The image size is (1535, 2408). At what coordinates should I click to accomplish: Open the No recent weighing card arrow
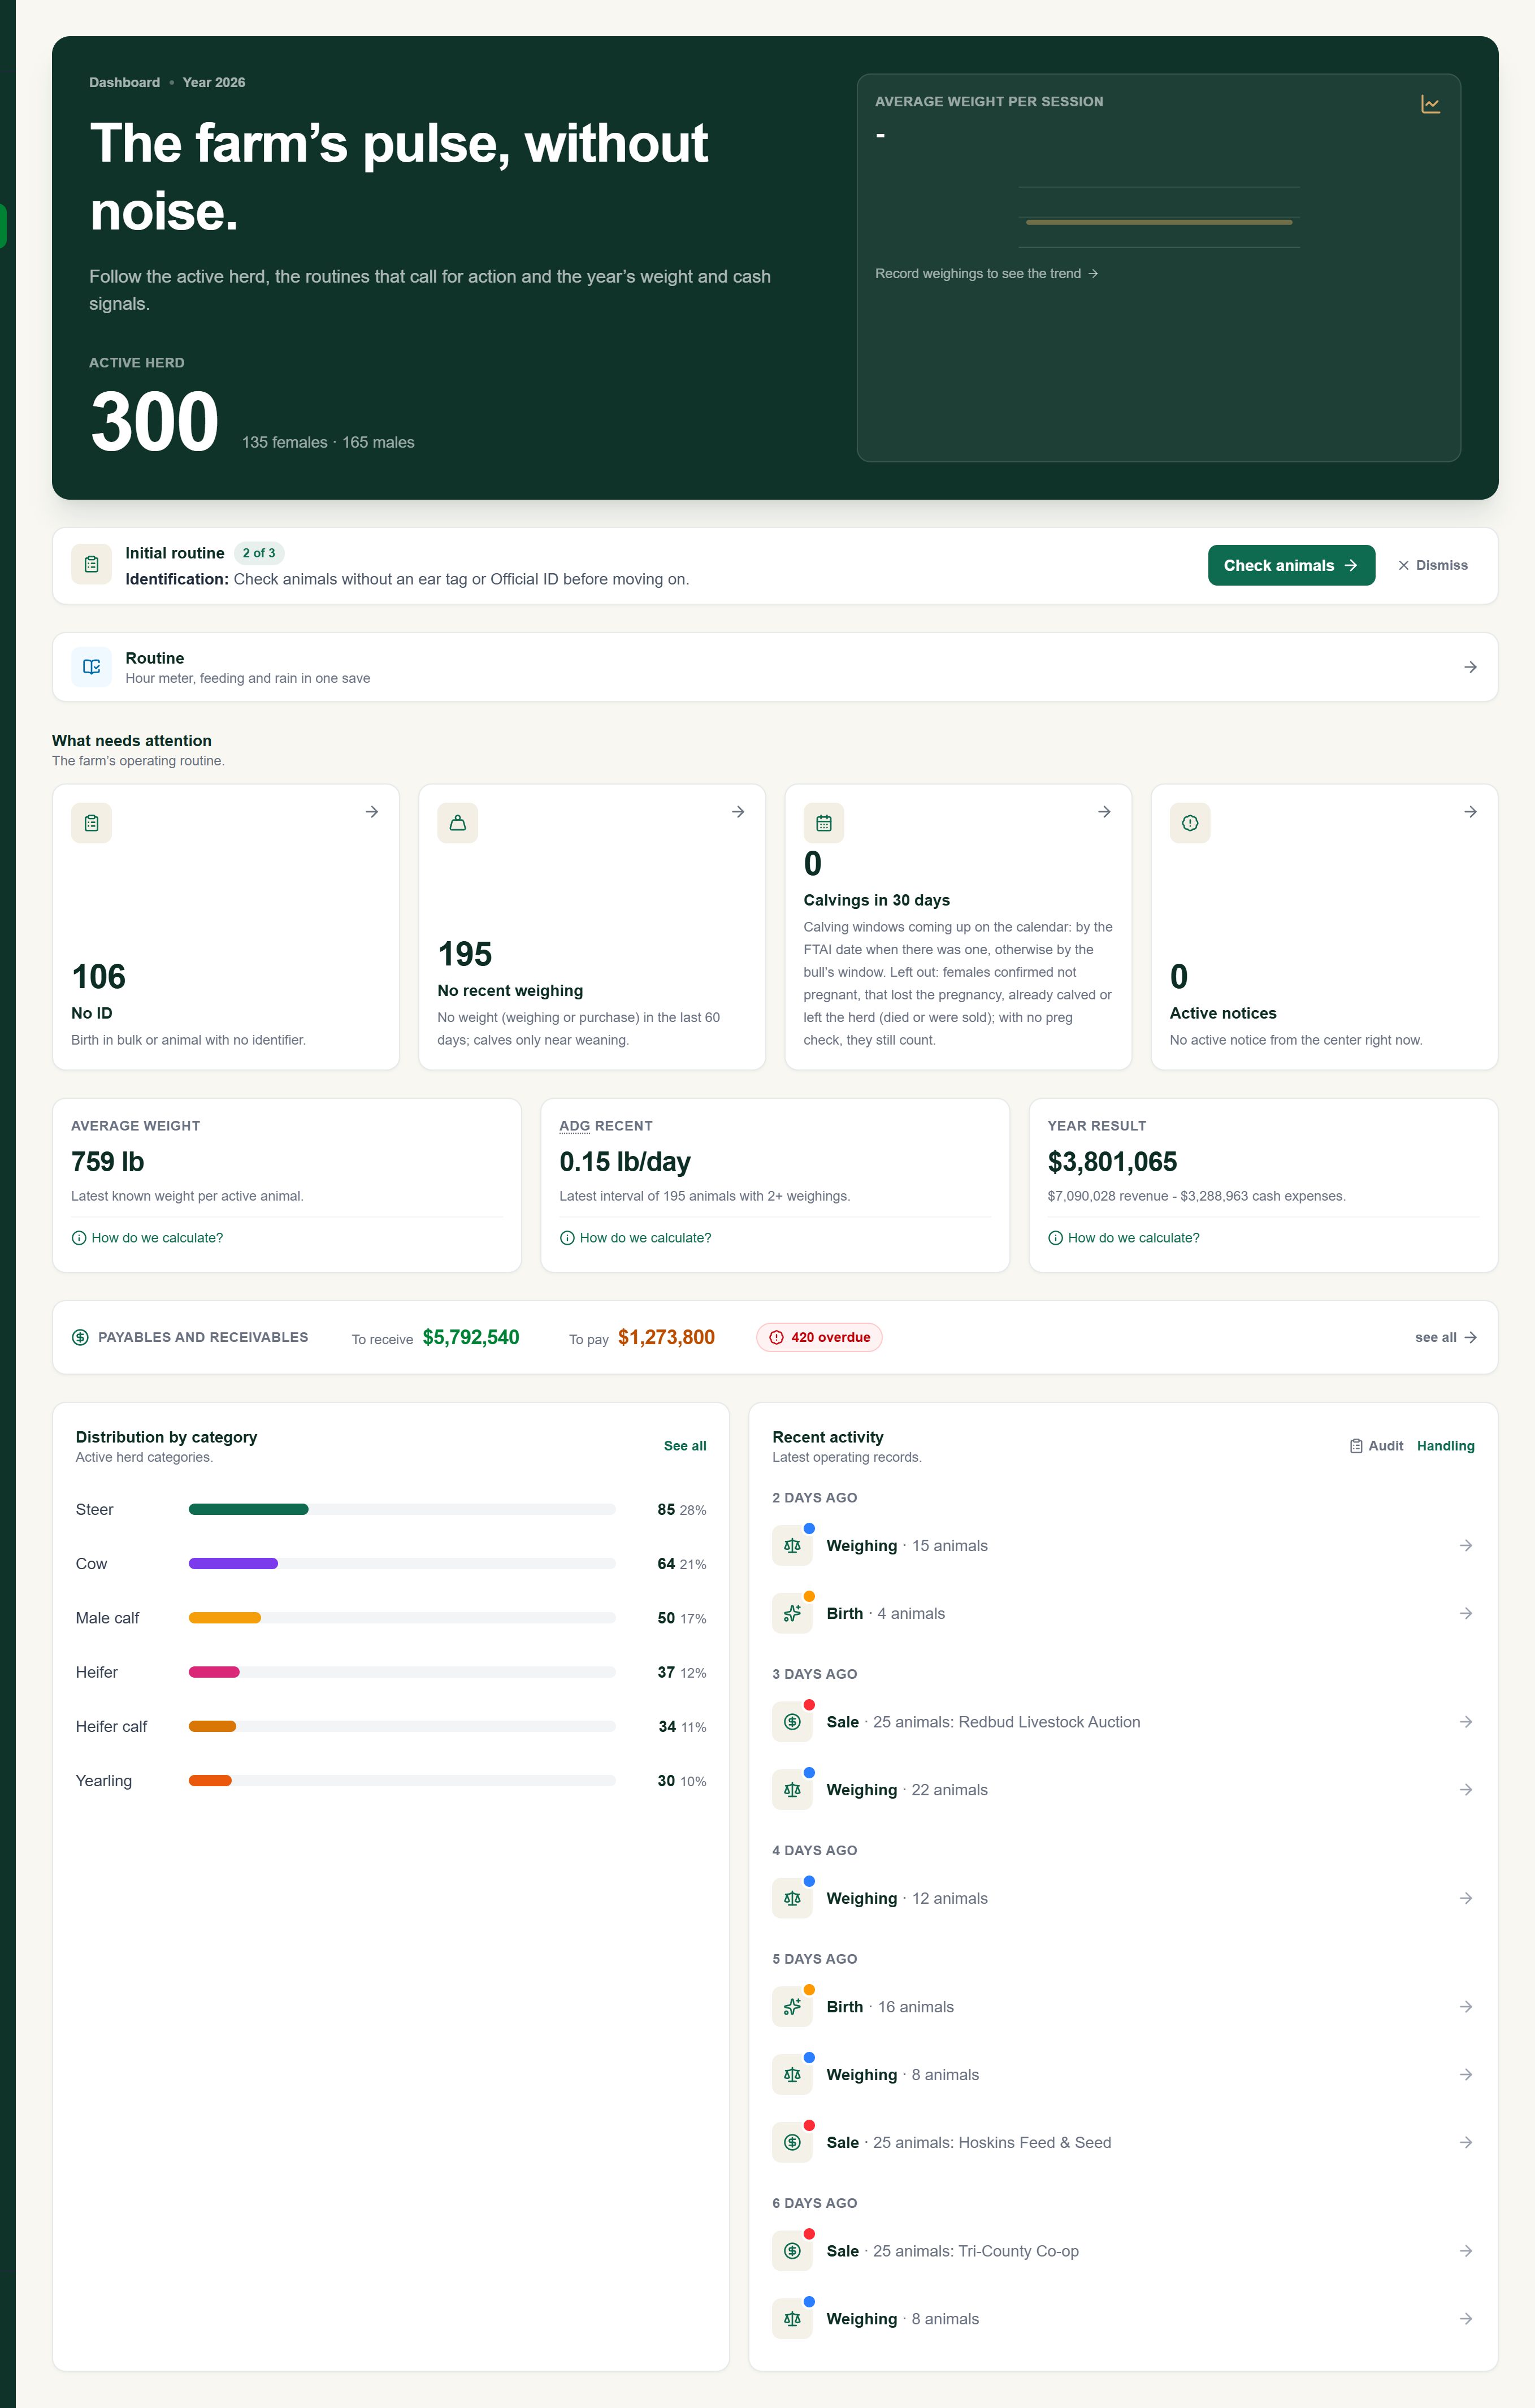[737, 812]
